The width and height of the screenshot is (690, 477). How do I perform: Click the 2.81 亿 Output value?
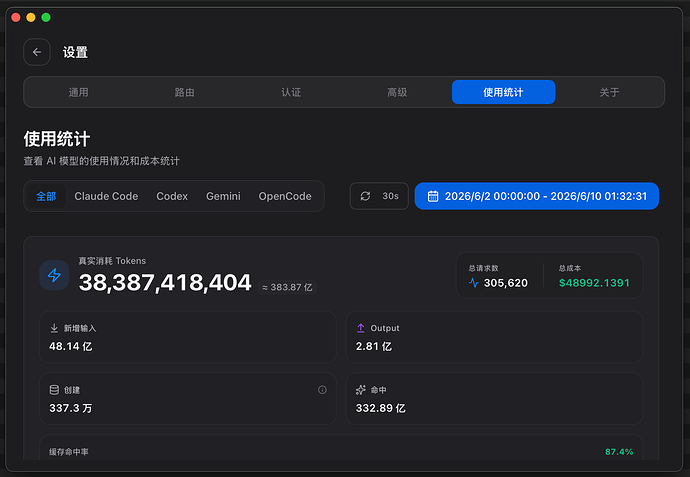coord(374,347)
